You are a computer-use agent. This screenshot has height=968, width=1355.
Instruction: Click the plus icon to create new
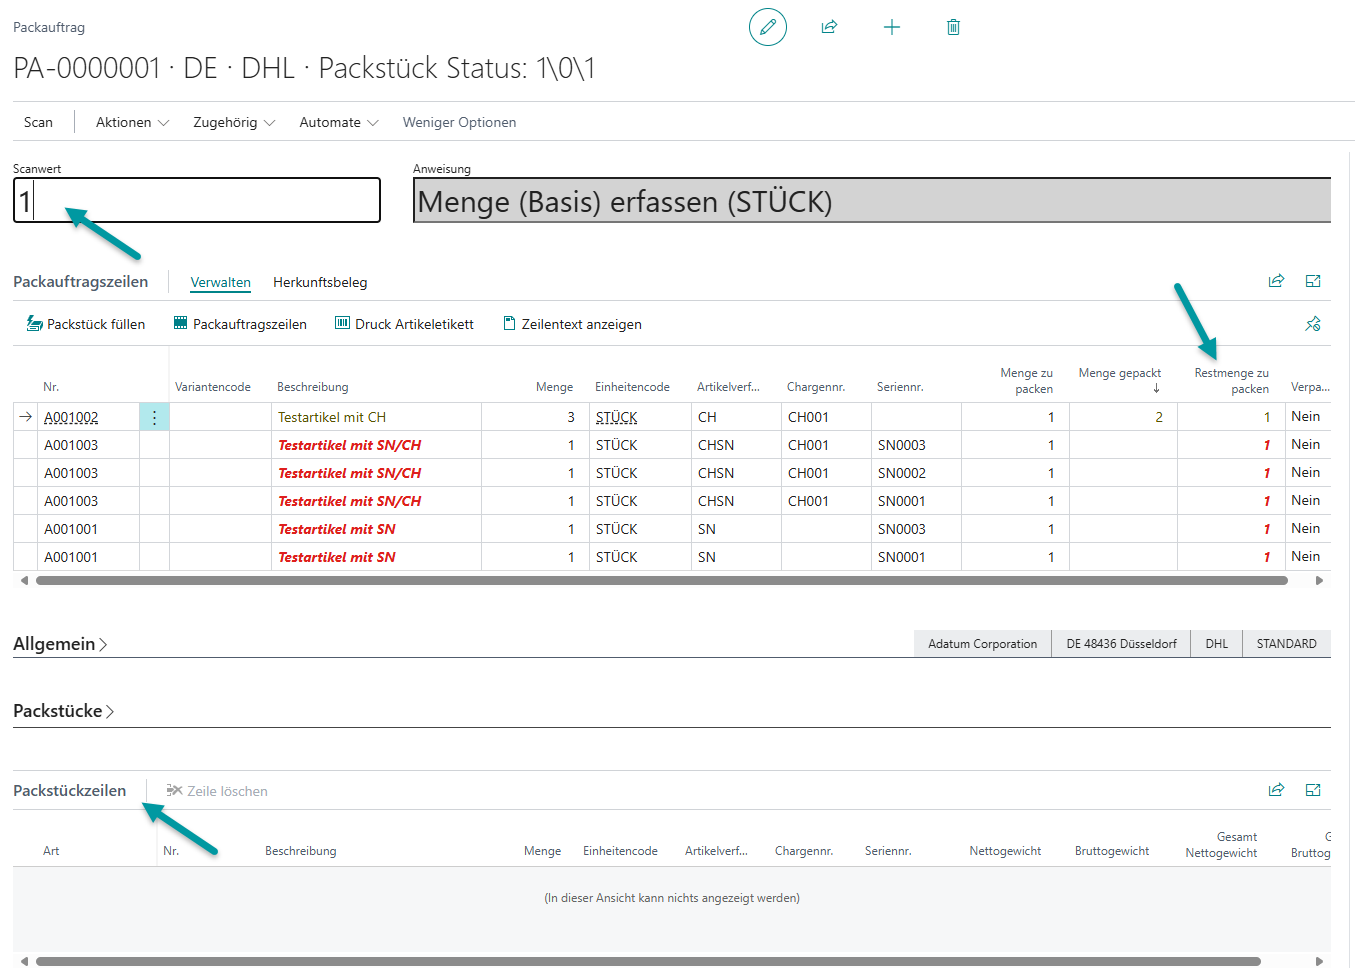coord(892,27)
